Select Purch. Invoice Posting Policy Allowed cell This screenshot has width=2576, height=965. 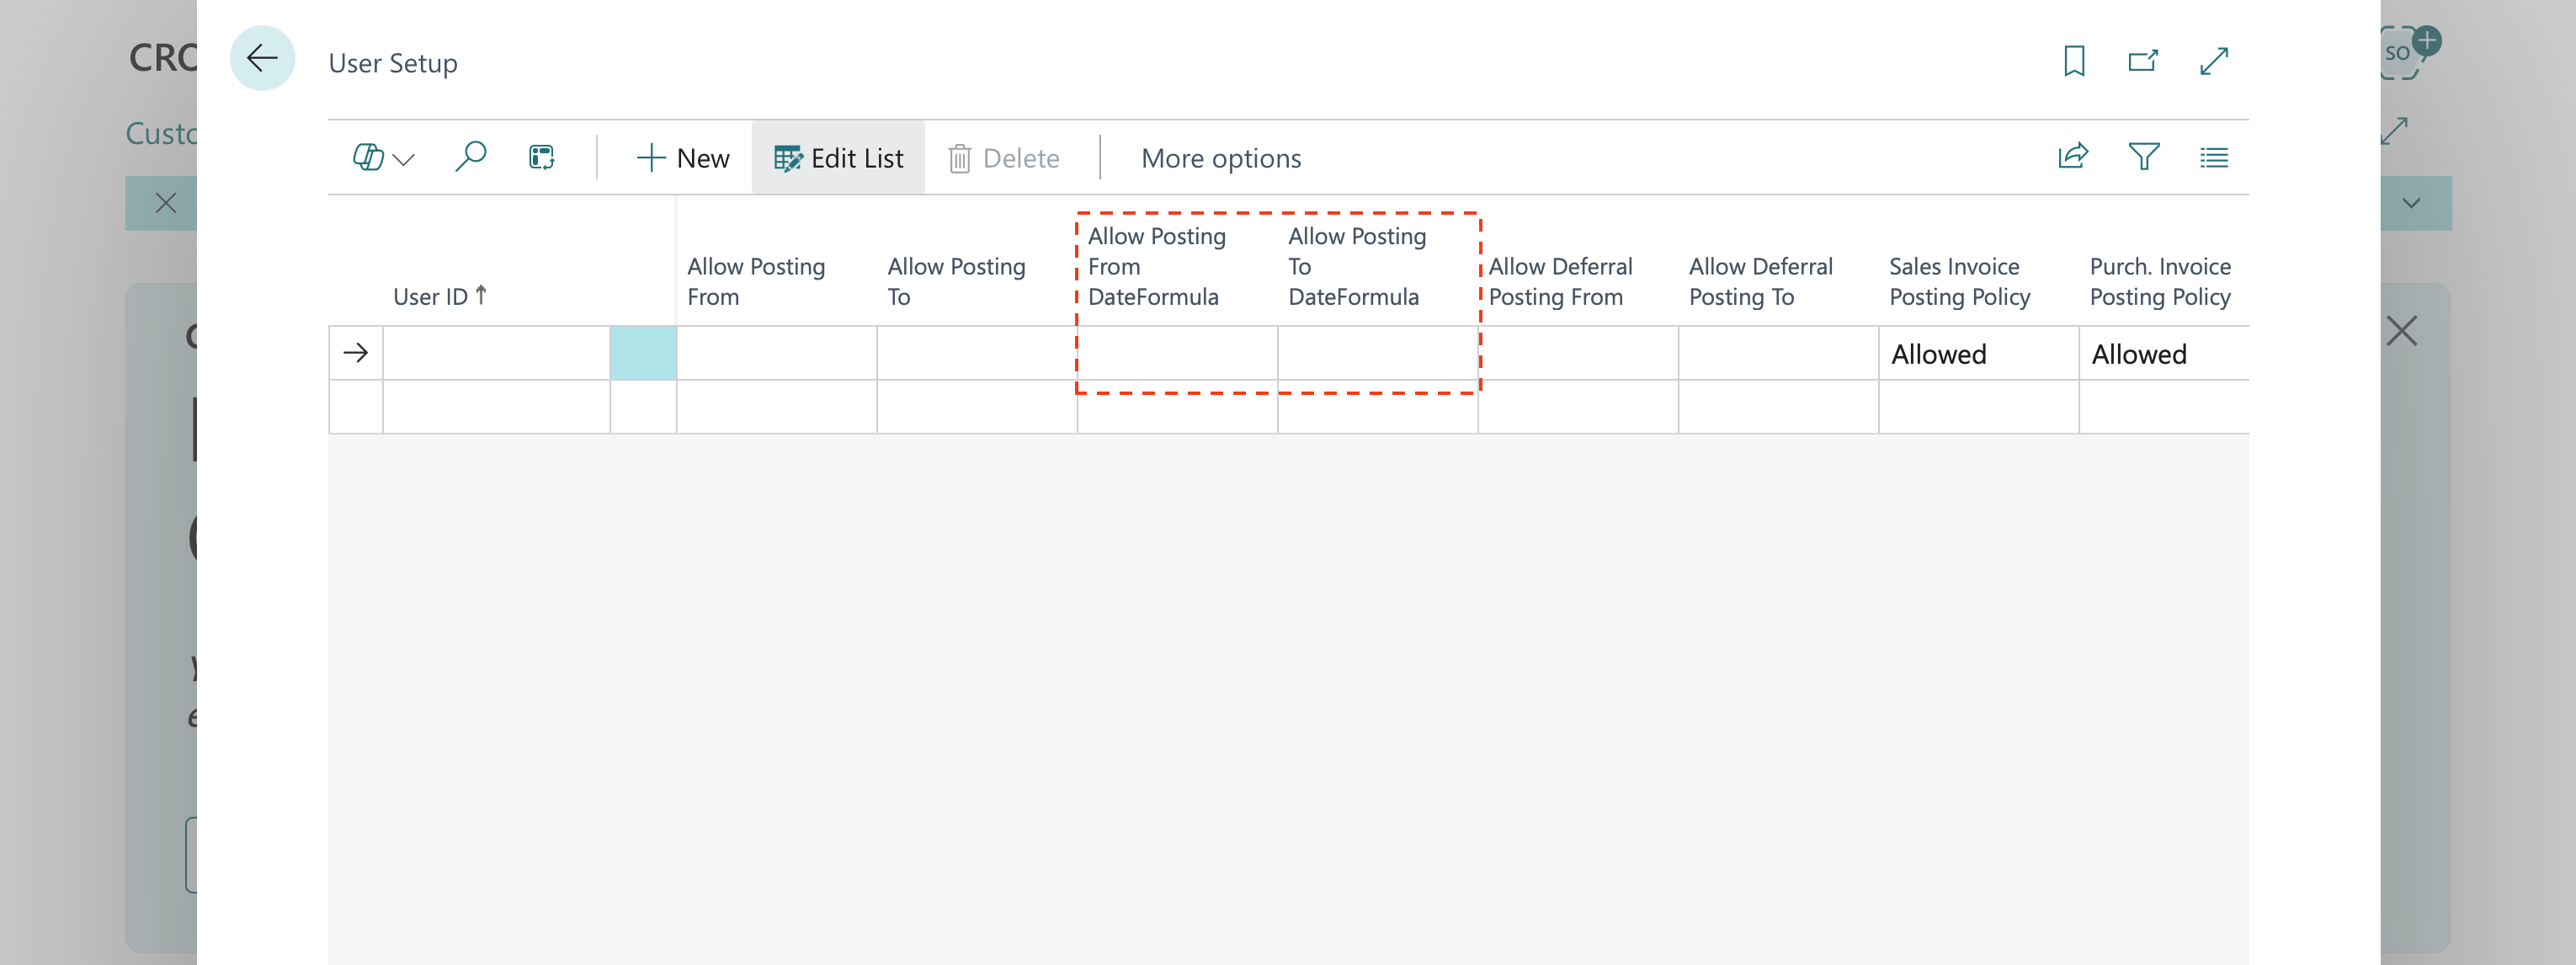pyautogui.click(x=2162, y=354)
